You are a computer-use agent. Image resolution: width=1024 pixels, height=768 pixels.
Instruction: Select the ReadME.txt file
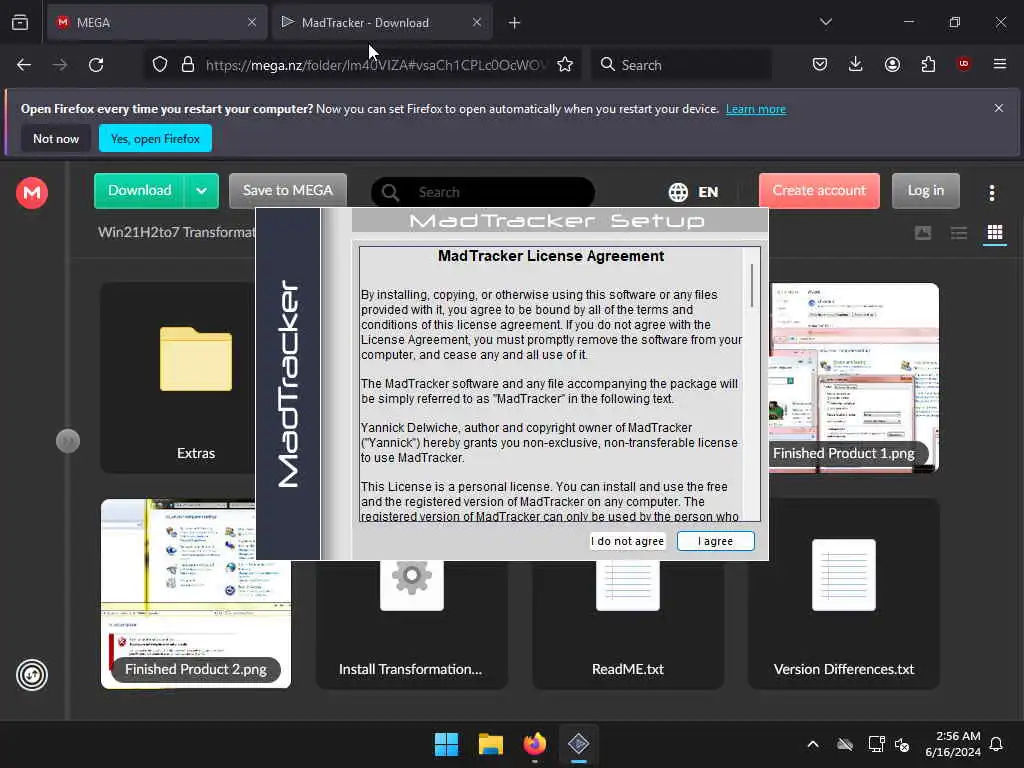pos(628,624)
